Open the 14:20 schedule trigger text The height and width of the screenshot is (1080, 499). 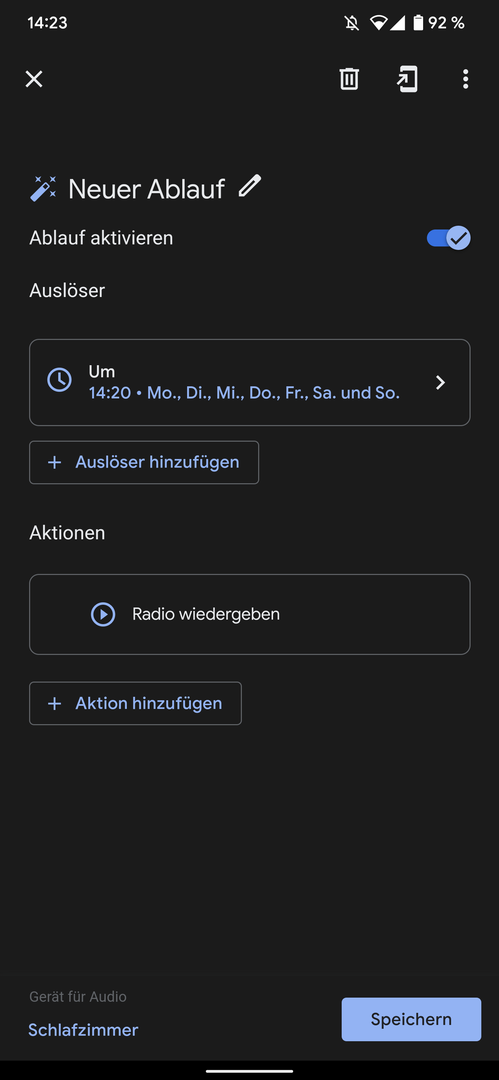tap(244, 393)
